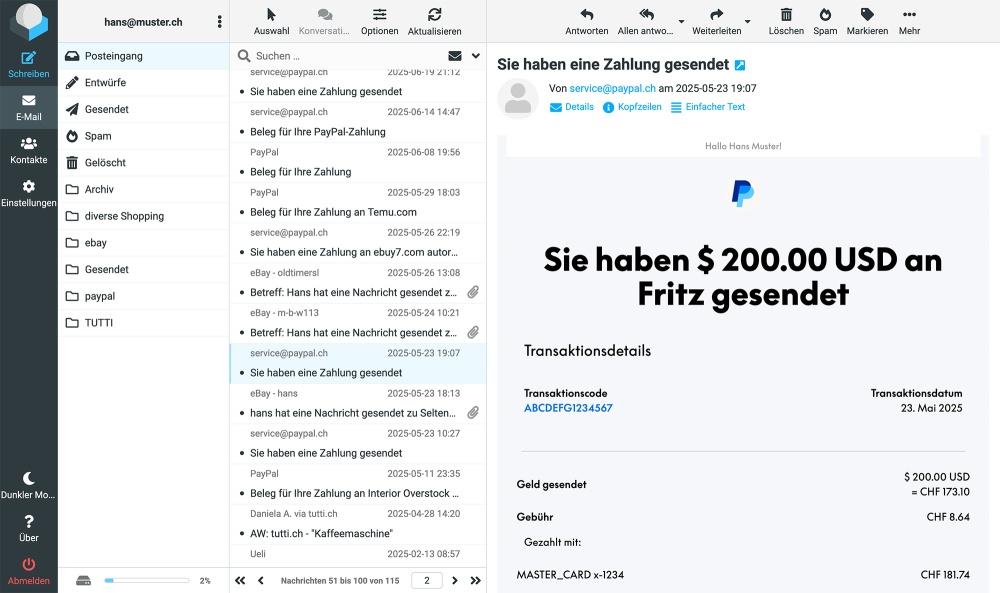Screen dimensions: 1000x593
Task: Open Beleg für Ihre Zahlung an Temu.com
Action: point(358,202)
